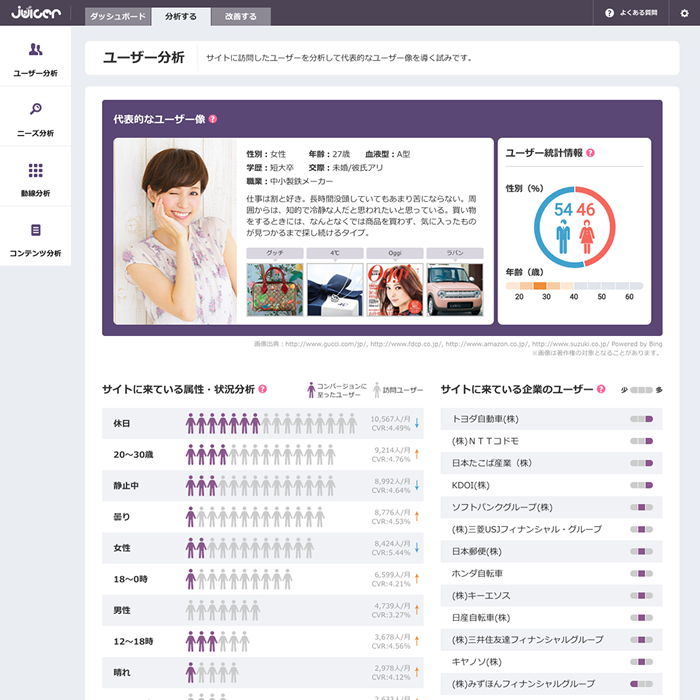This screenshot has height=700, width=700.
Task: Select (株)三井住友達フィナンシャルグループ row
Action: [551, 640]
